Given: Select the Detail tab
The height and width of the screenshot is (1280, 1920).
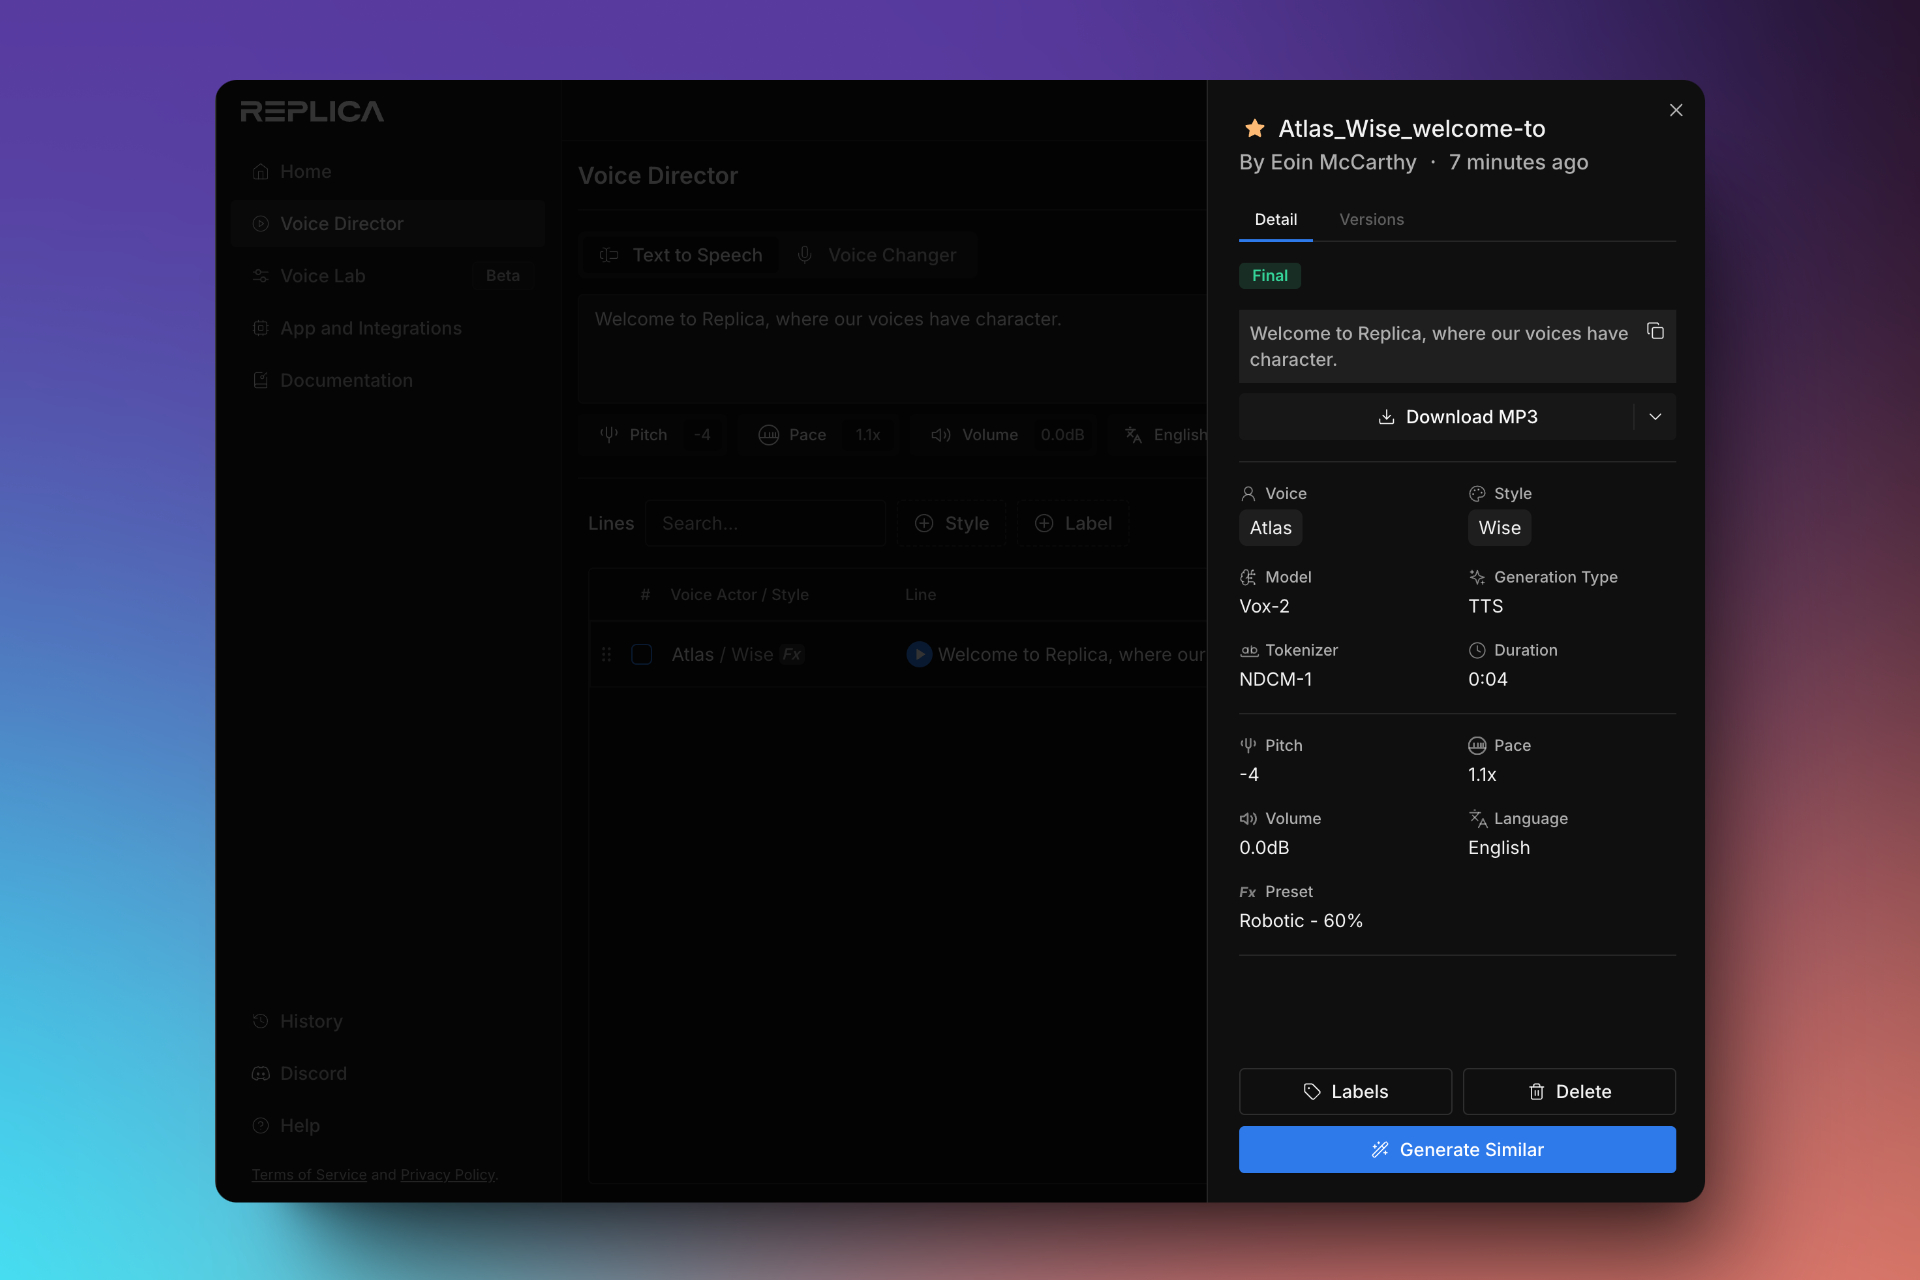Looking at the screenshot, I should [x=1276, y=219].
